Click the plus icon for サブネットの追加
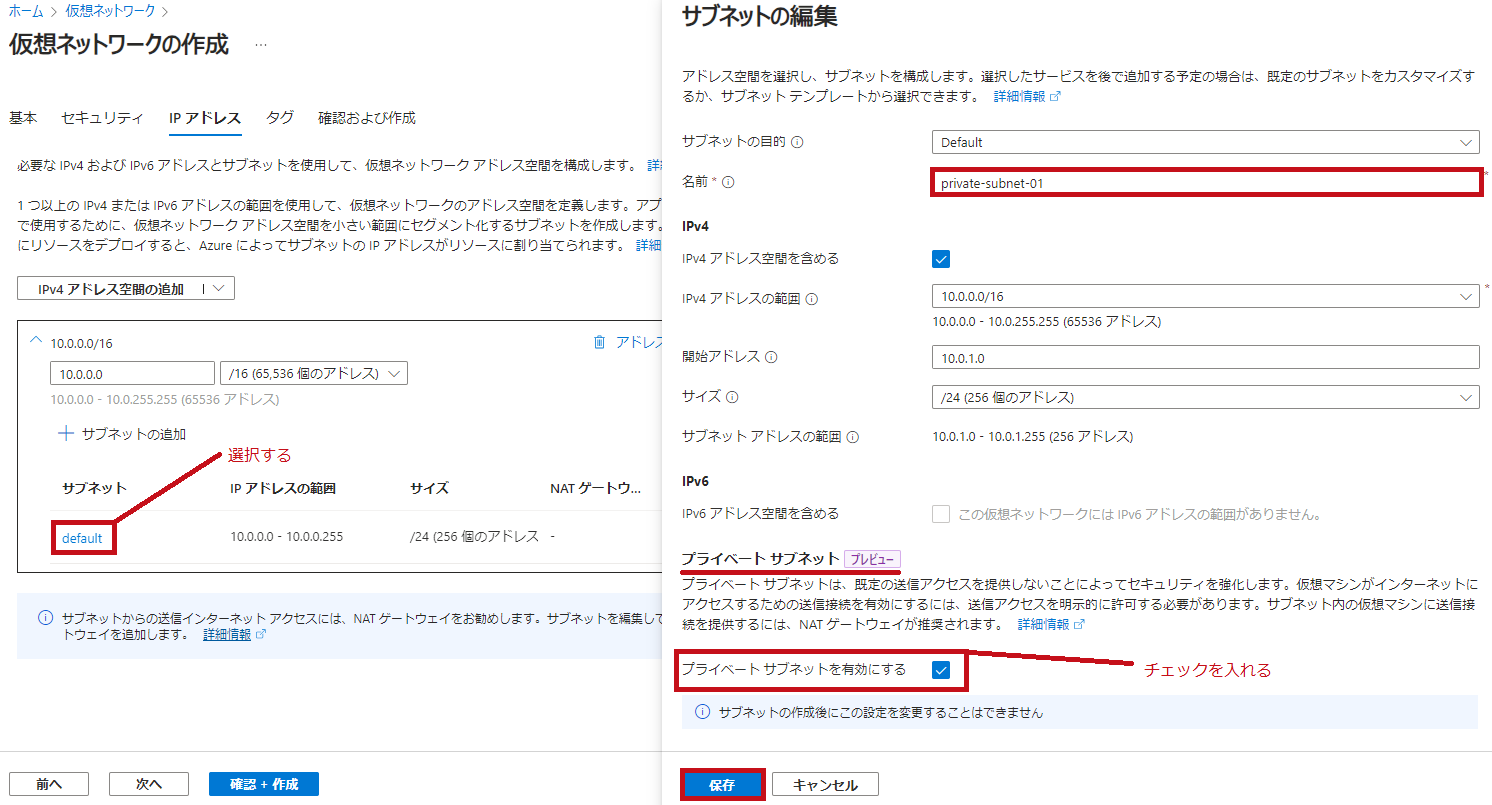1492x805 pixels. coord(66,434)
